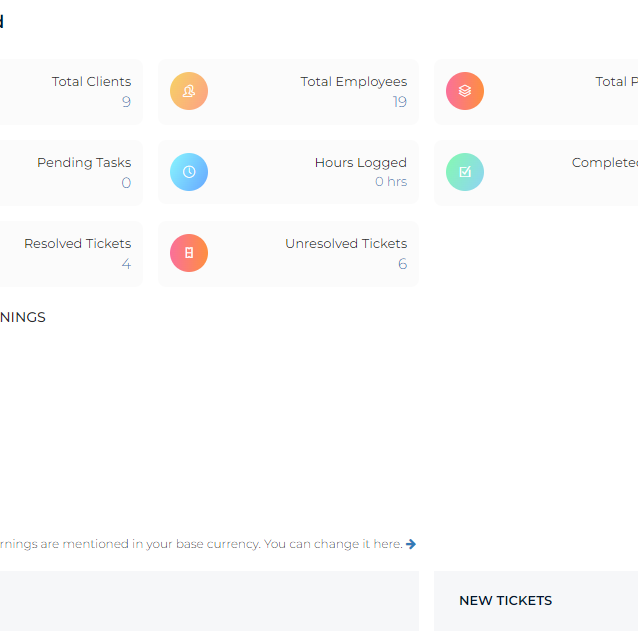Open the Resolved Tickets label
Viewport: 638px width, 638px height.
pyautogui.click(x=77, y=244)
